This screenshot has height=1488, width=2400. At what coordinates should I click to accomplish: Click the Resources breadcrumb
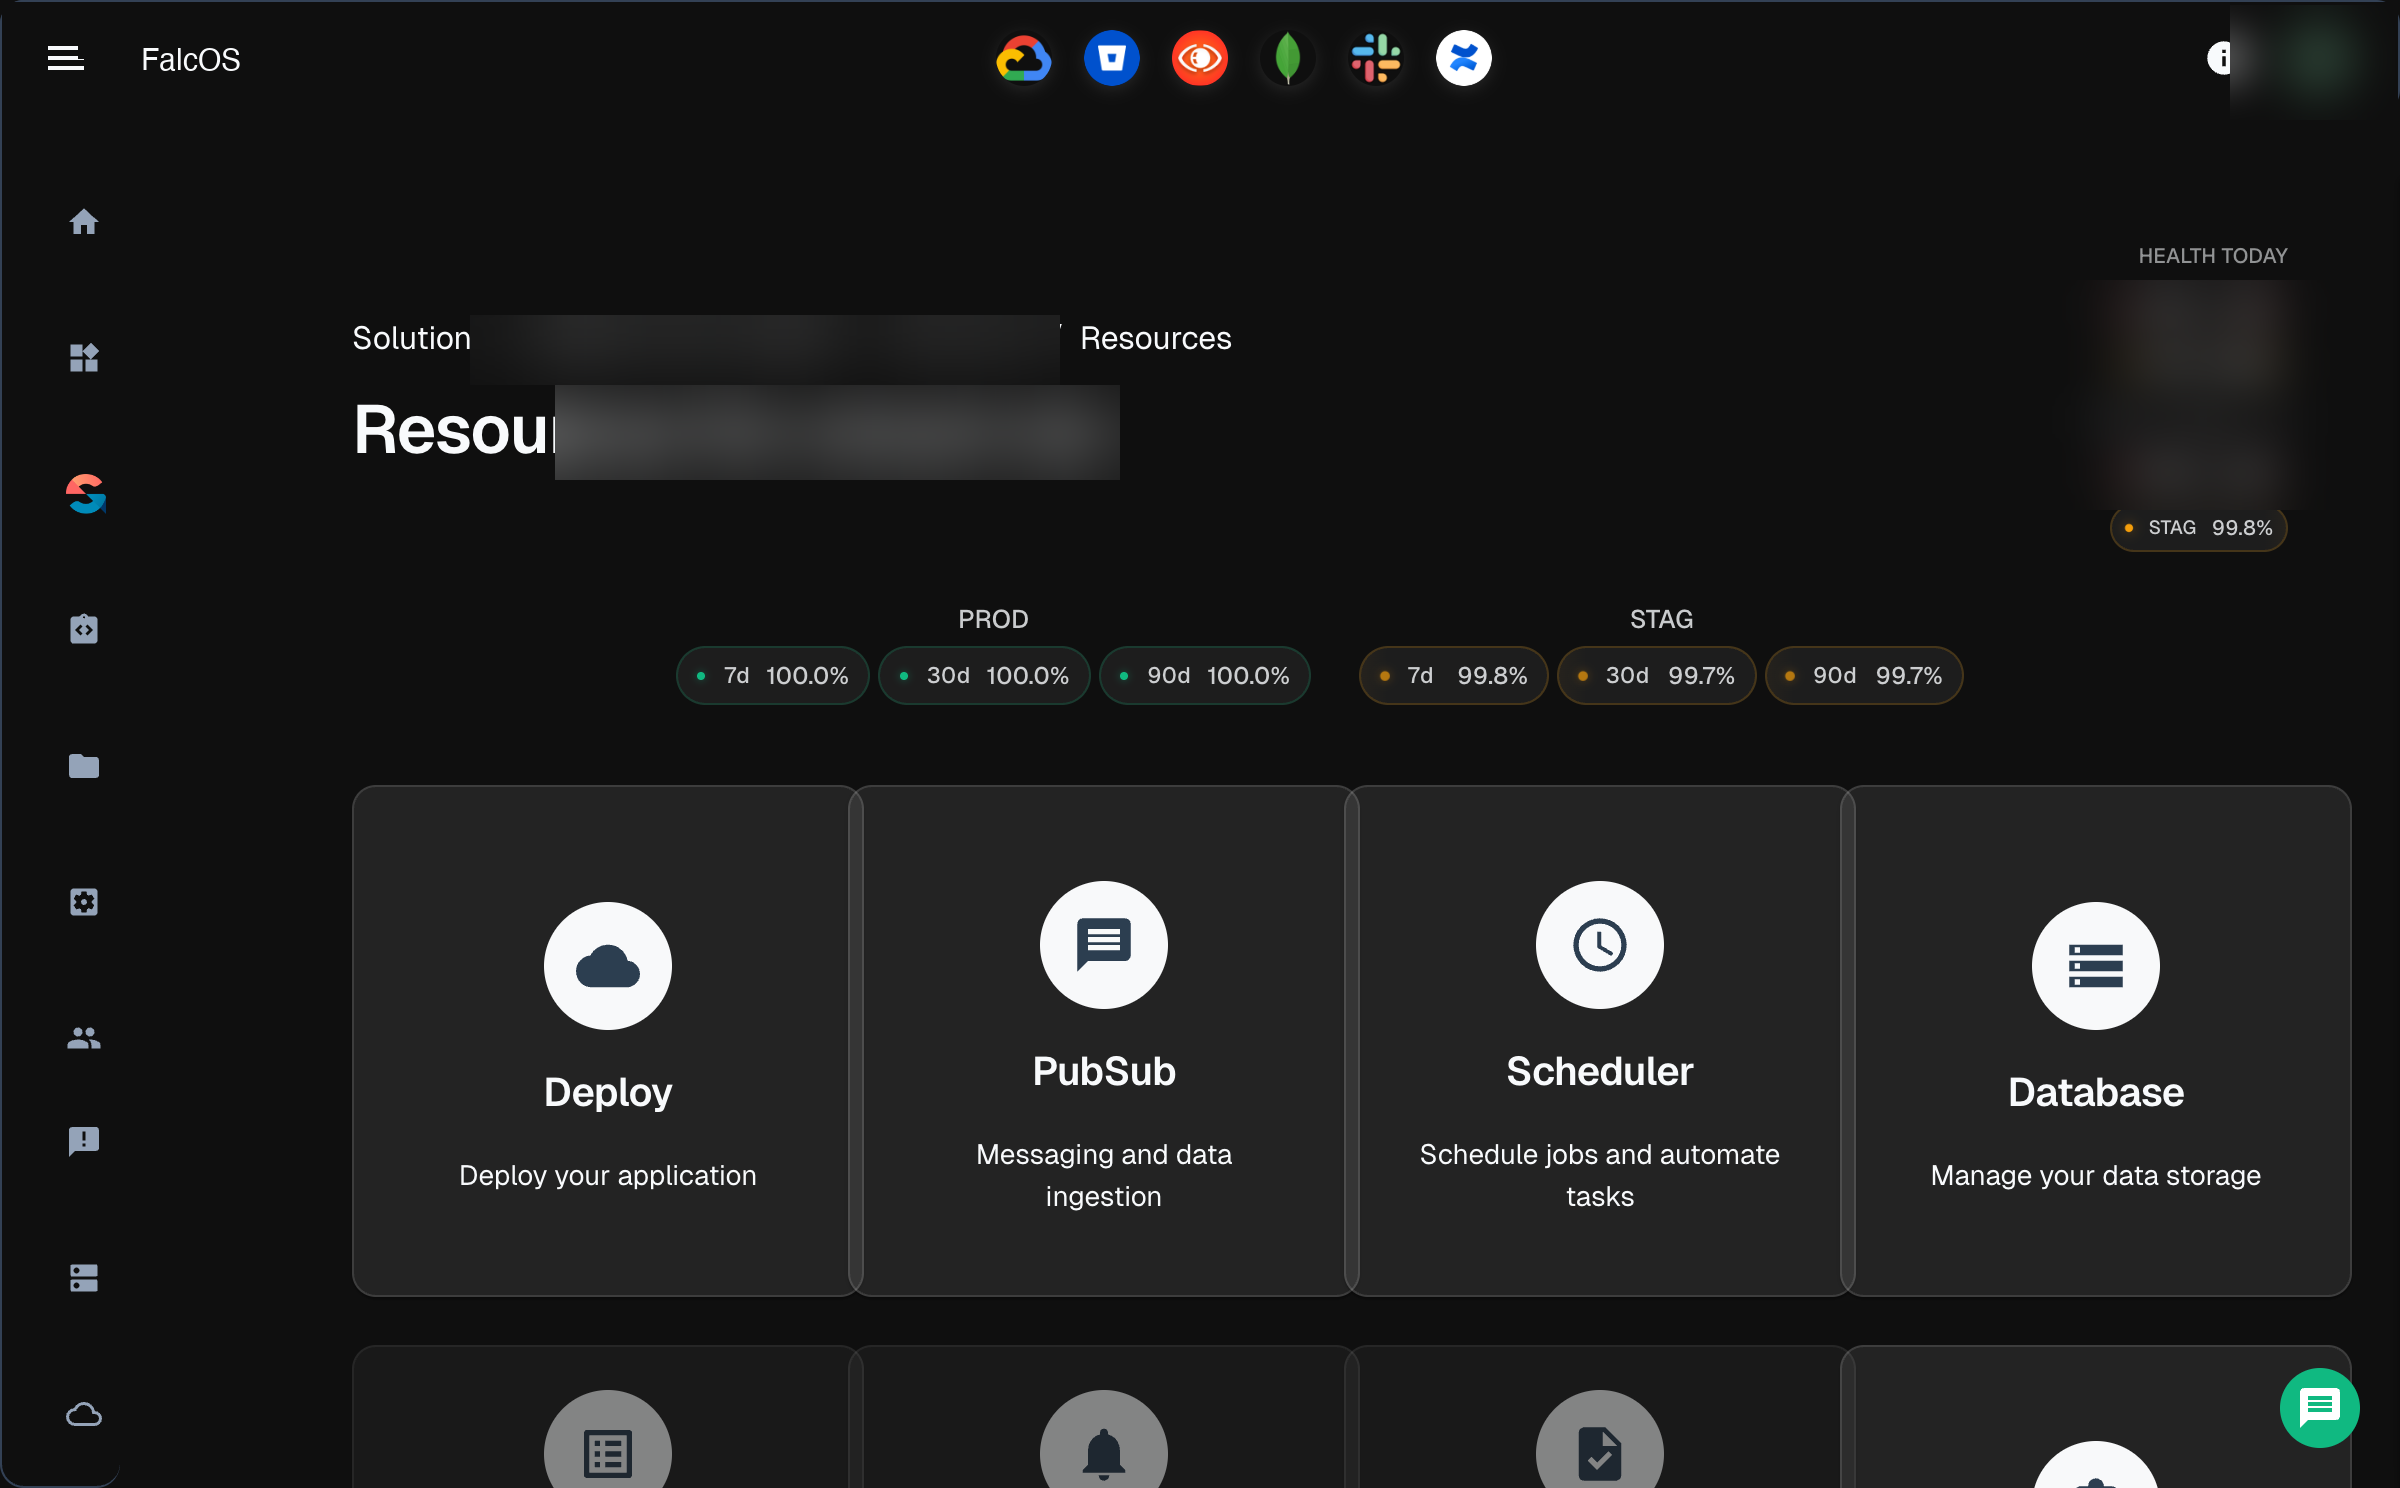(1155, 338)
